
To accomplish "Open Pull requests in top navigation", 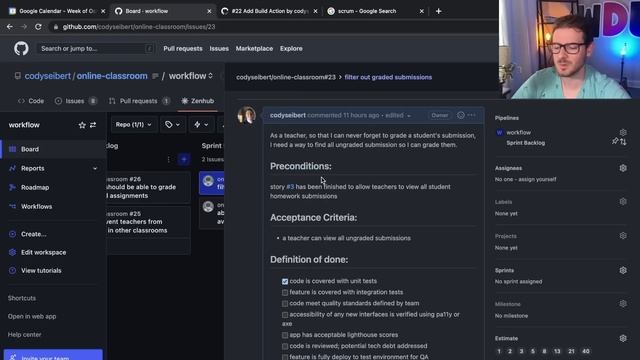I will [183, 49].
